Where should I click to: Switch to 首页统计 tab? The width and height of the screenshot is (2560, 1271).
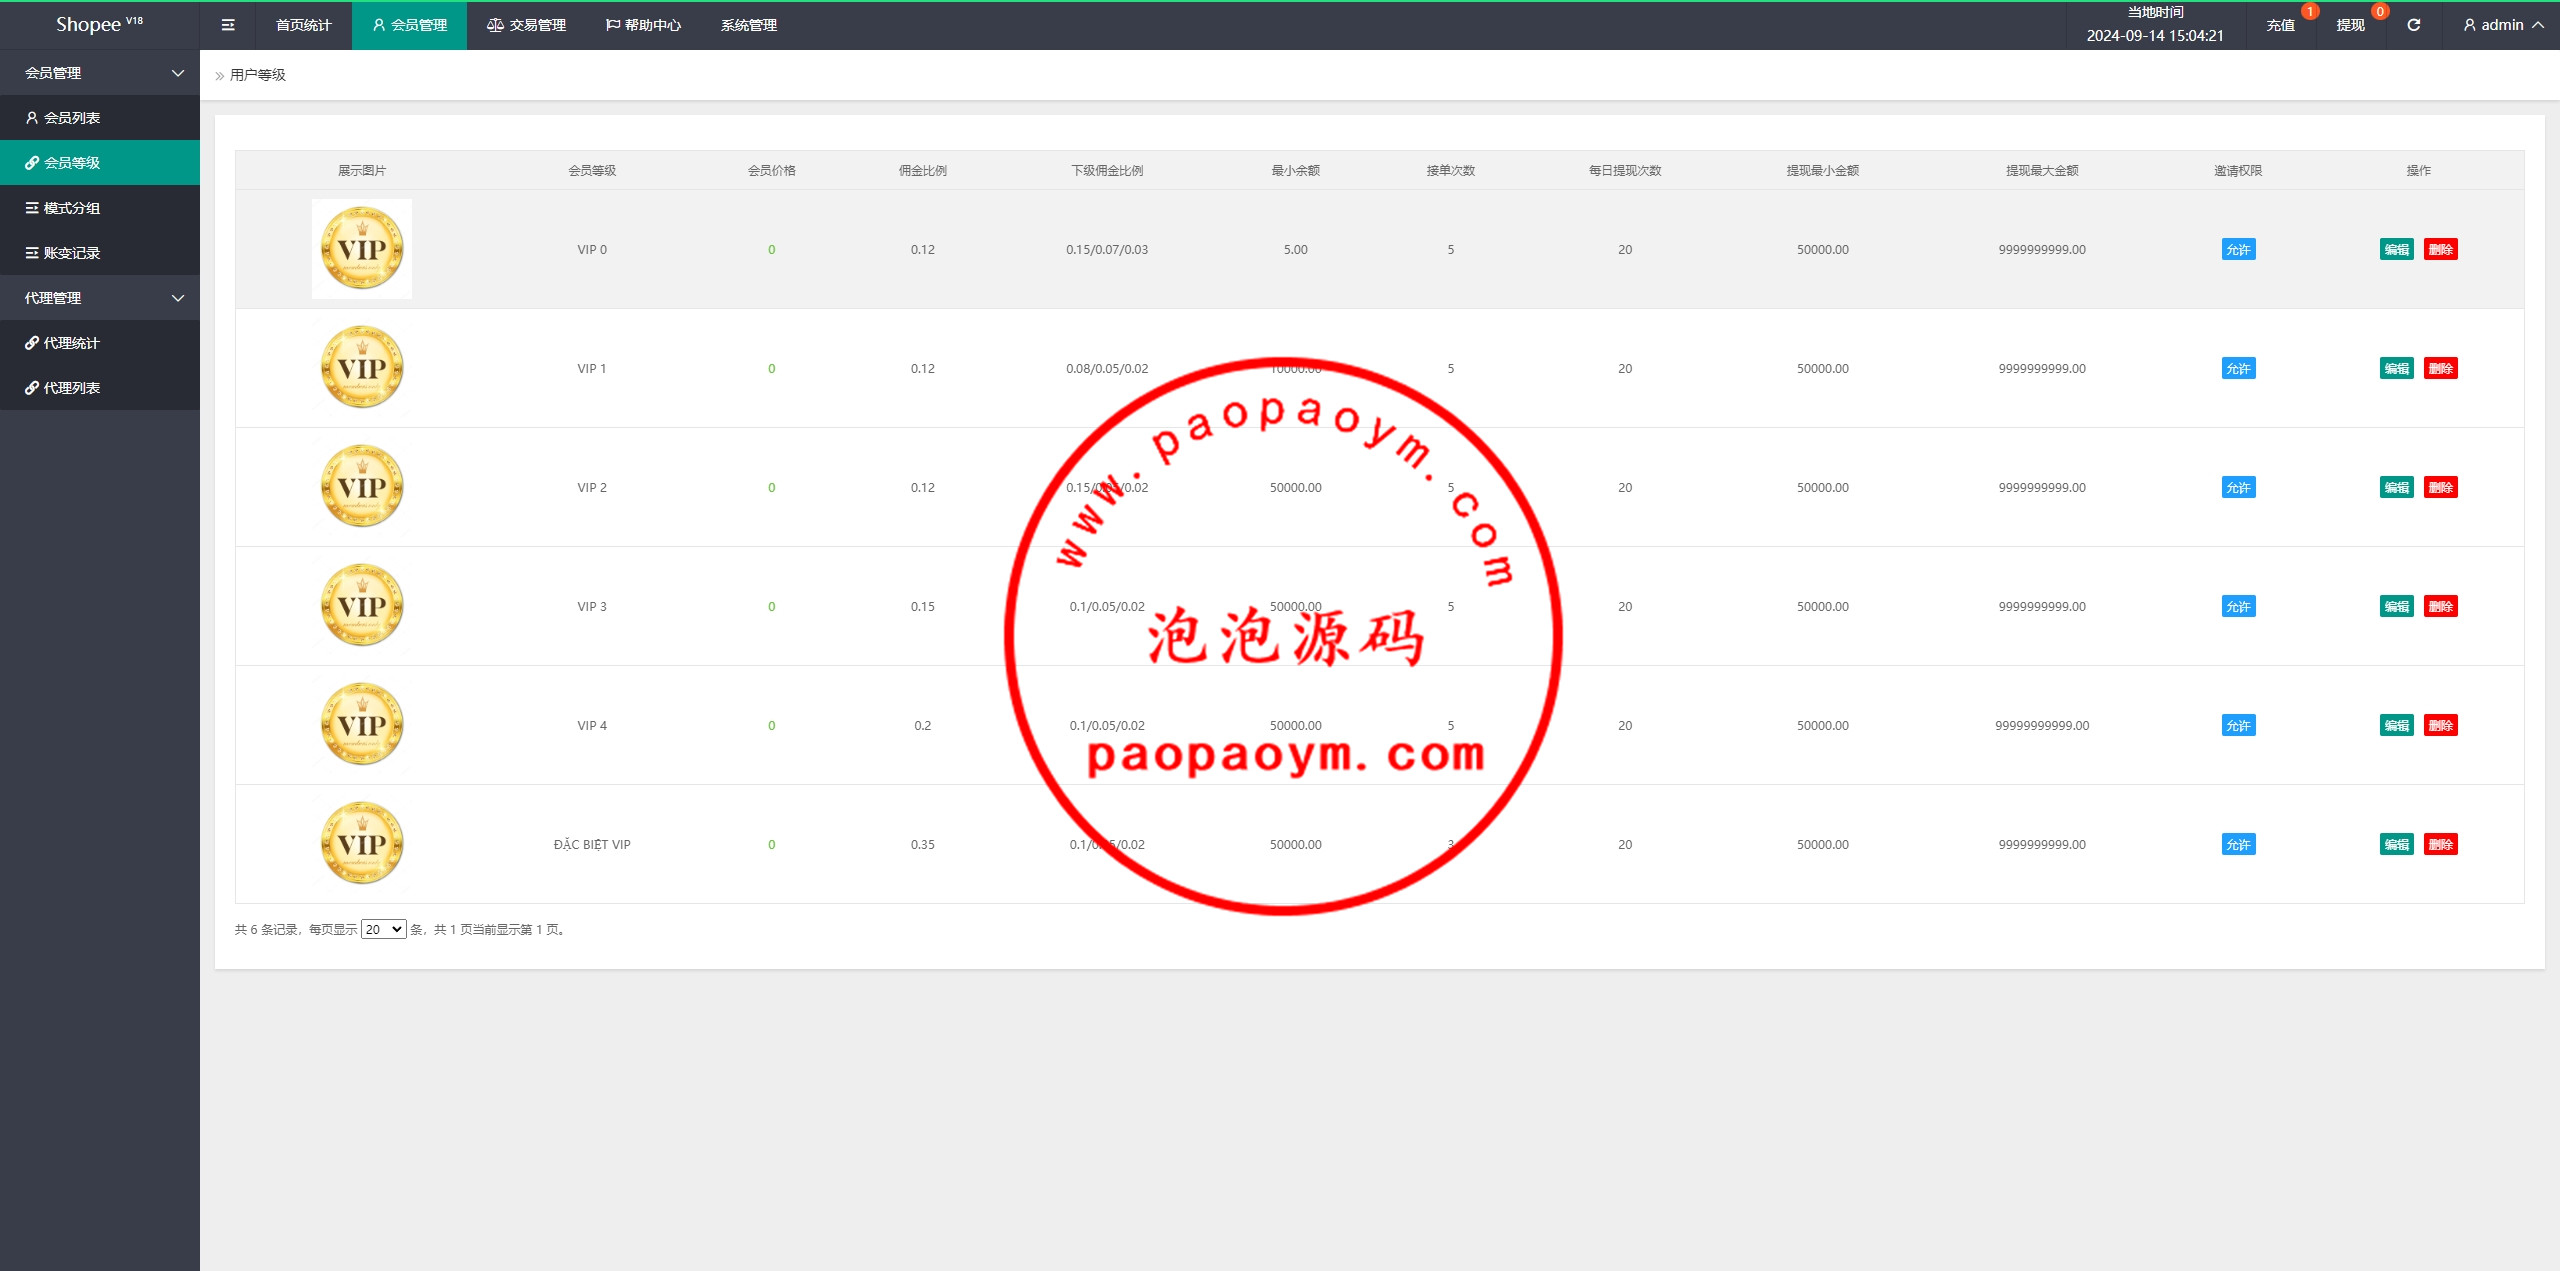click(303, 25)
